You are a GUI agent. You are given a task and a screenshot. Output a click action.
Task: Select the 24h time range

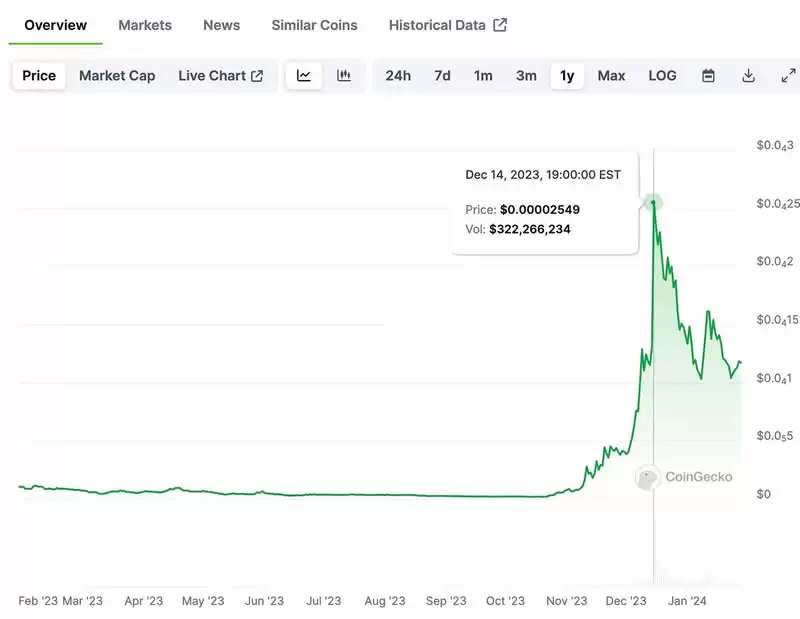click(x=398, y=76)
